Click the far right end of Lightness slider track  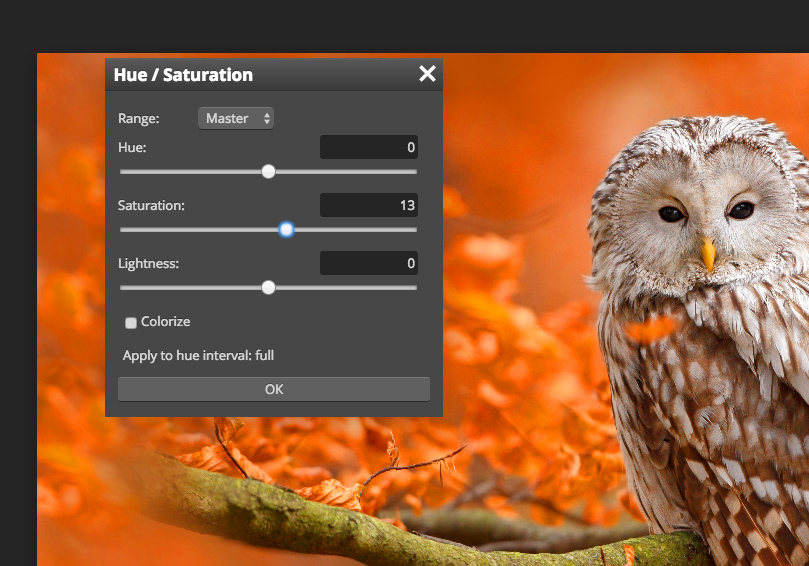(x=414, y=288)
